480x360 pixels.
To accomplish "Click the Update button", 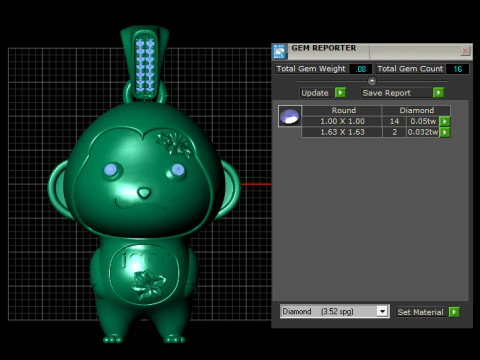I will pyautogui.click(x=315, y=93).
